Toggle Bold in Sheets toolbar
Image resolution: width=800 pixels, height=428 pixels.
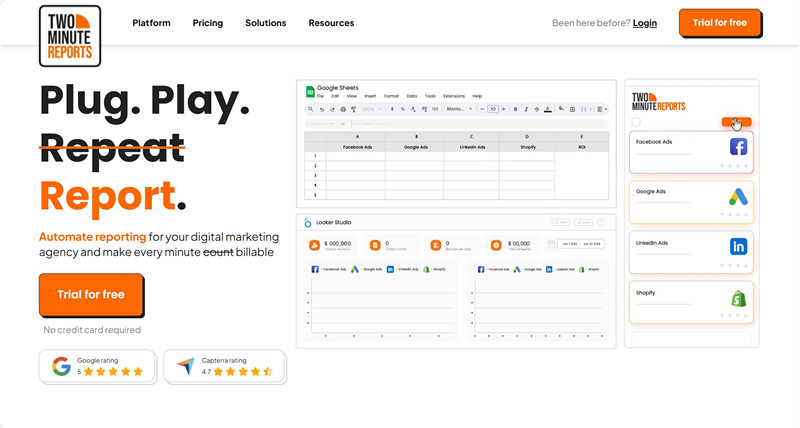click(515, 109)
